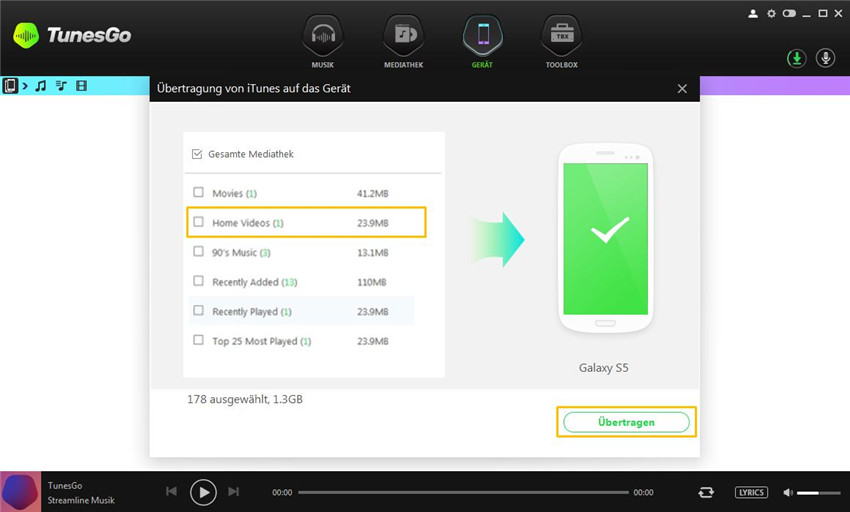Skip to previous track
This screenshot has width=850, height=512.
(x=171, y=491)
